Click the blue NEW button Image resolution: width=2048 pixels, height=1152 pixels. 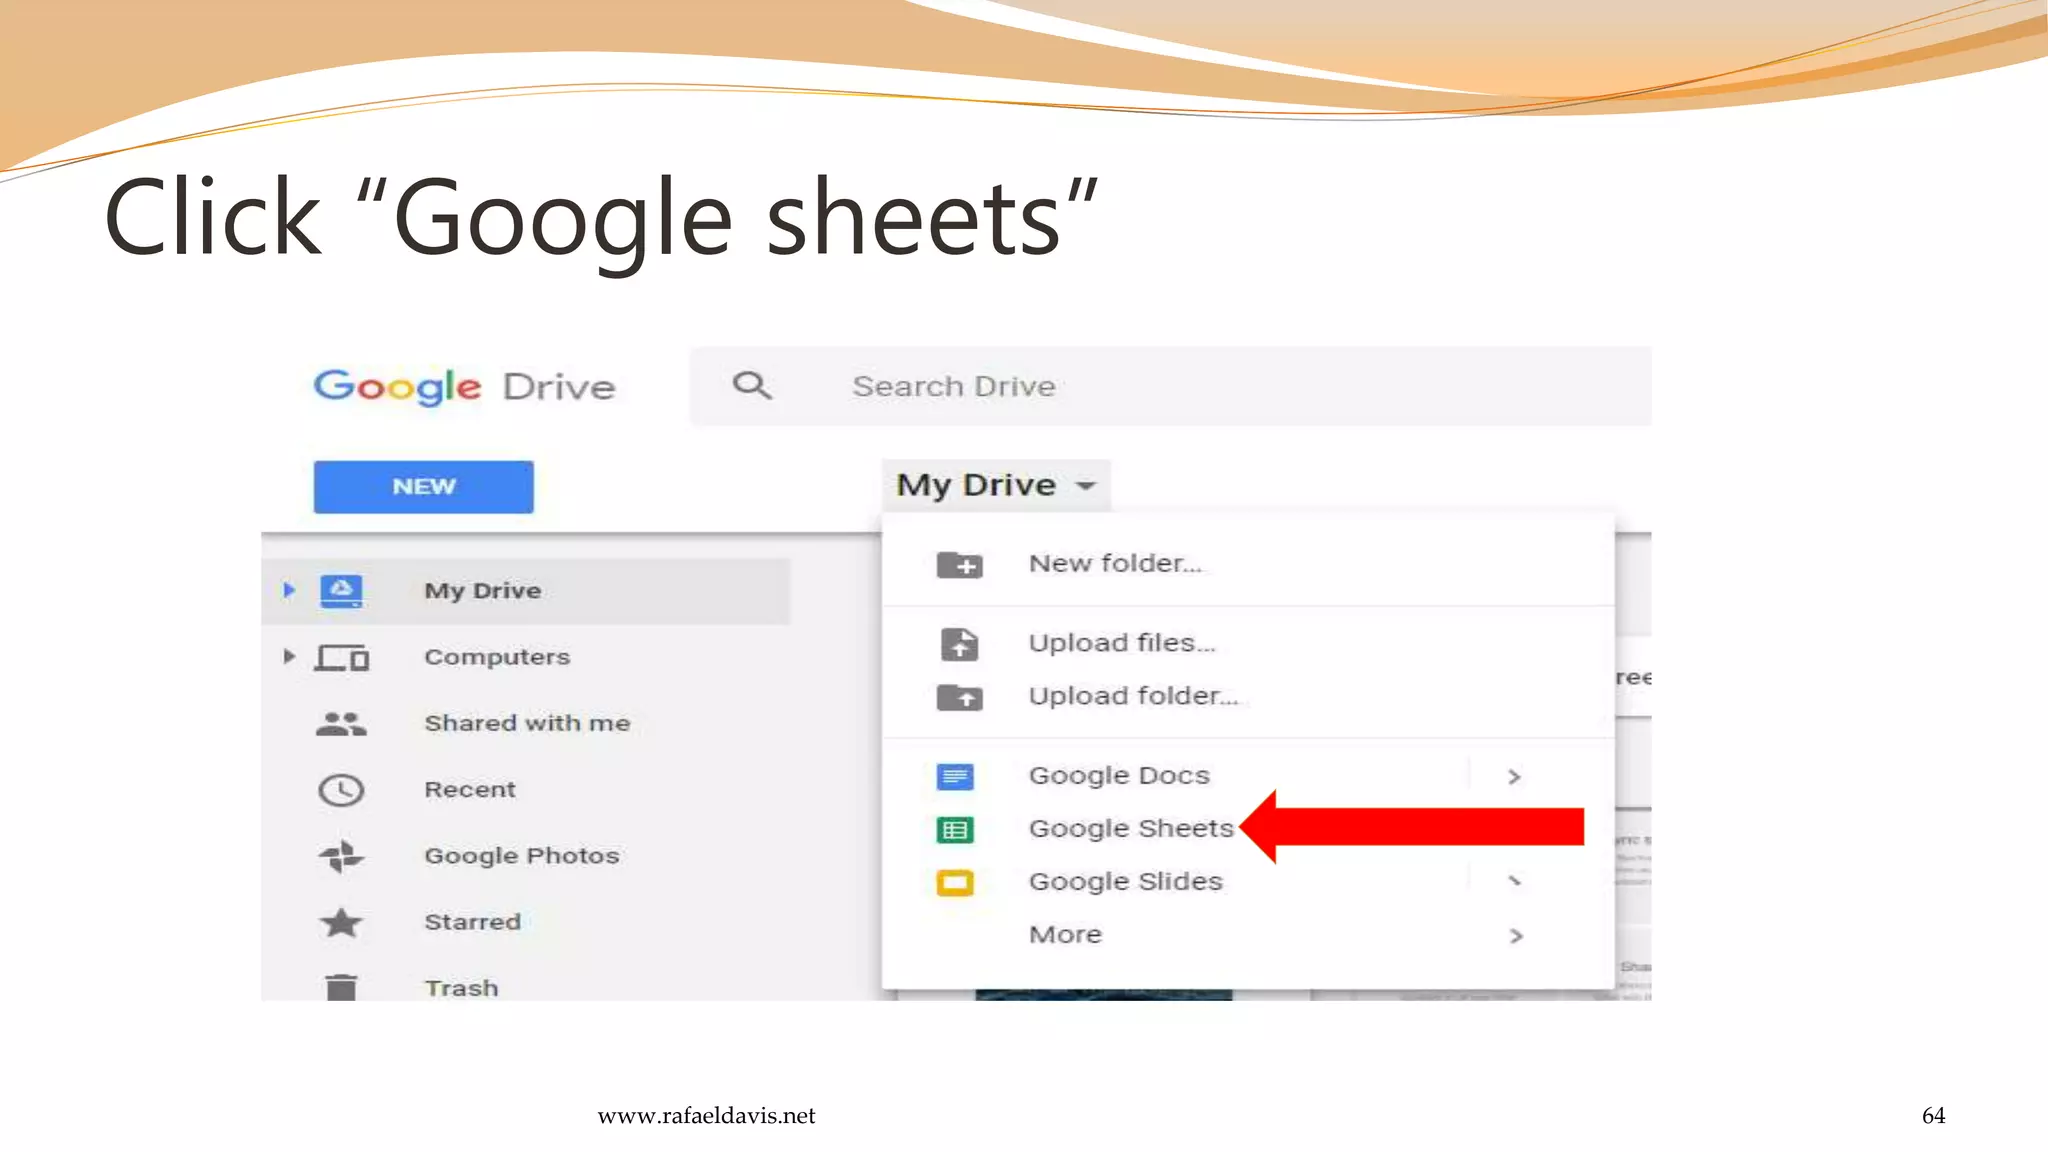click(423, 487)
